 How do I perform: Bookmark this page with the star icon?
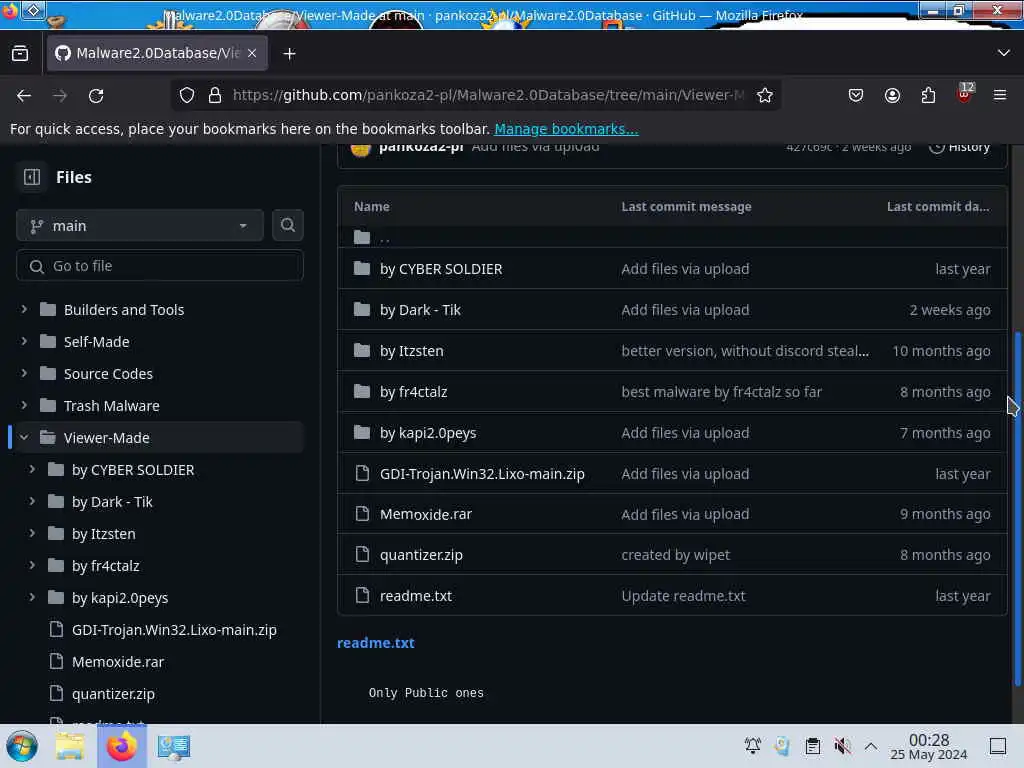pos(765,95)
